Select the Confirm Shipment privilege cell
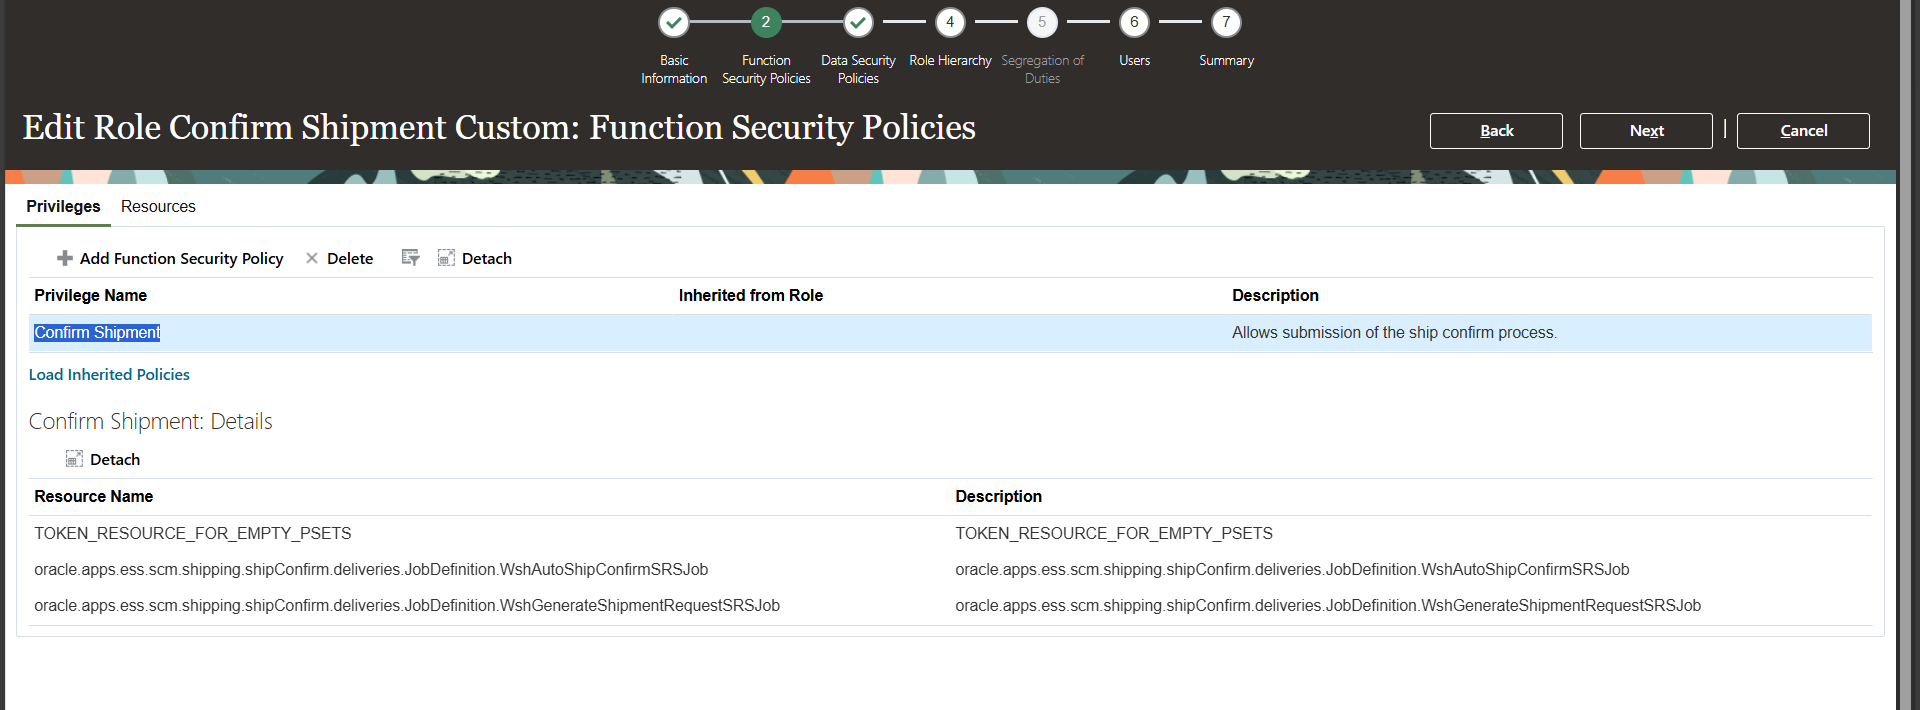This screenshot has height=710, width=1920. 97,332
